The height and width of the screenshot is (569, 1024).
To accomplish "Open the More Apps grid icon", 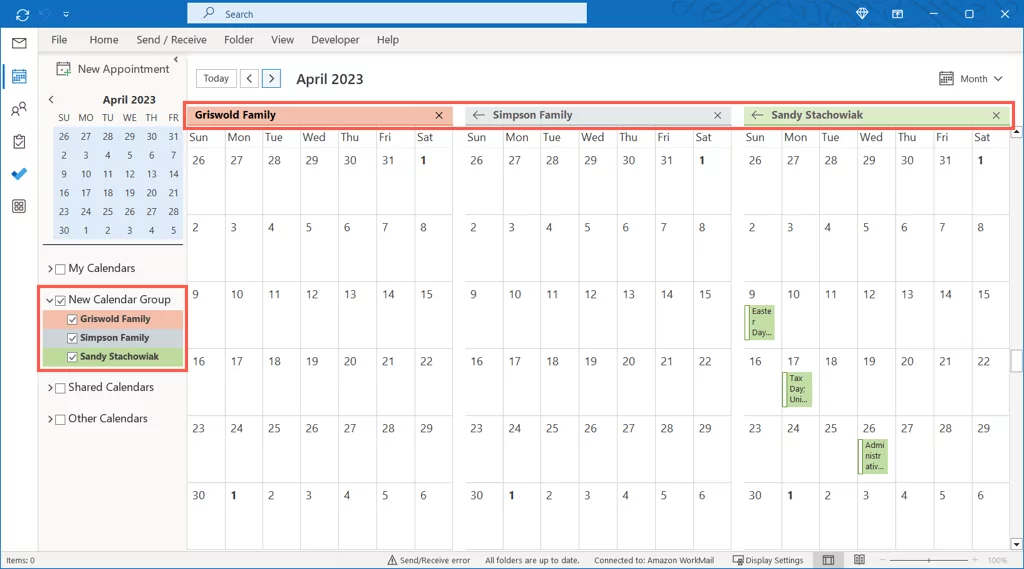I will pos(18,206).
